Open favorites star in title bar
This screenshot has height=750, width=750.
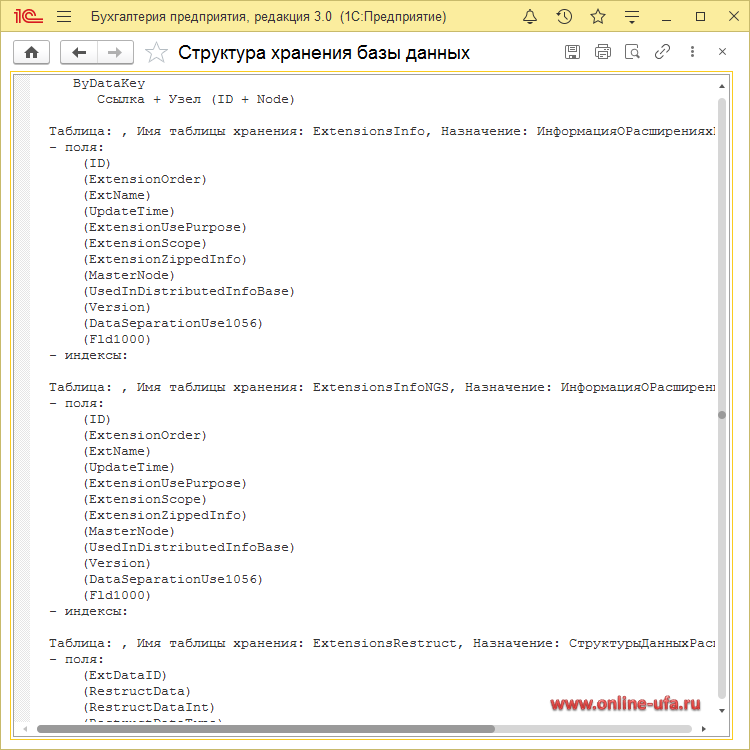tap(598, 17)
